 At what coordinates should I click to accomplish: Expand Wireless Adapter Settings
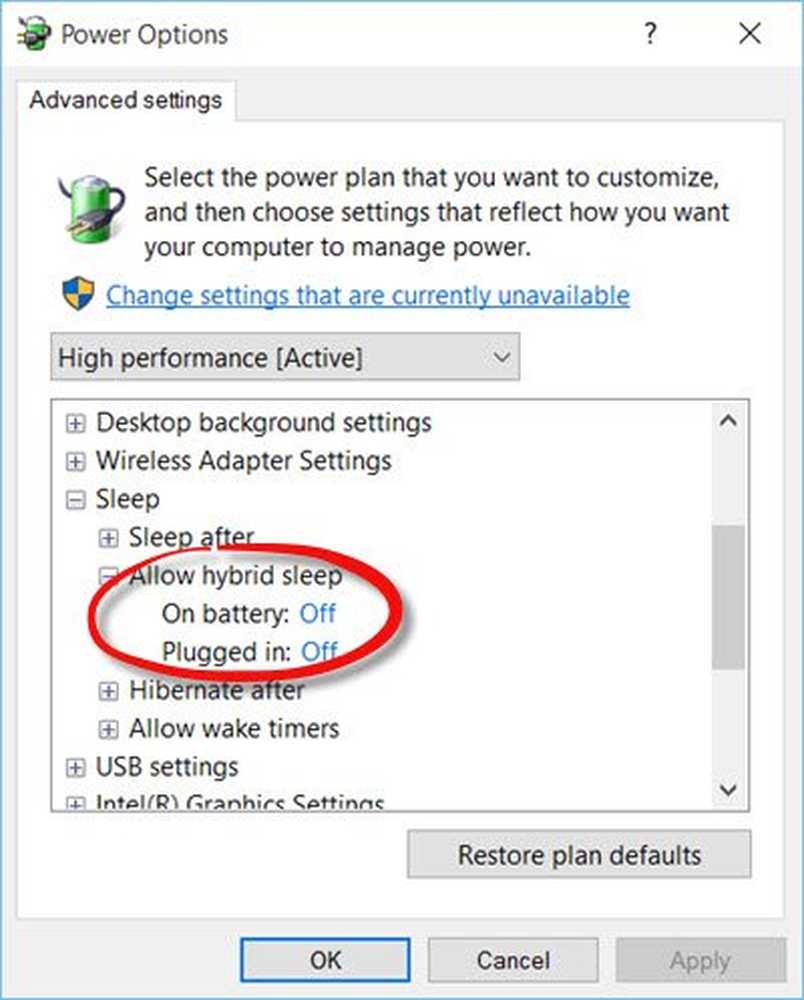[x=75, y=462]
